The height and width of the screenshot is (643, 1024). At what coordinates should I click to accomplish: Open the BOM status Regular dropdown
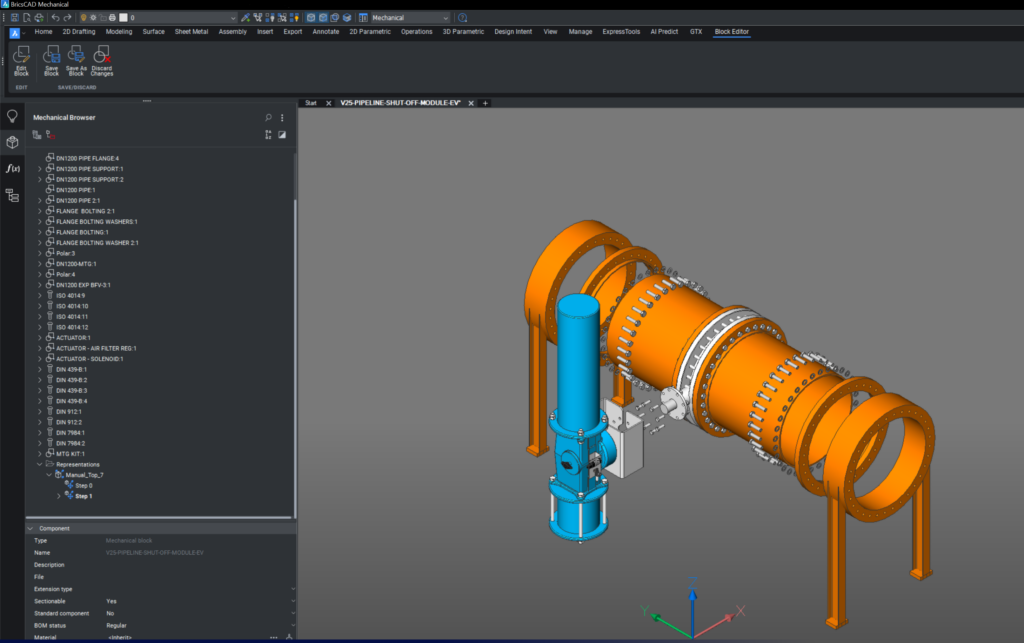click(293, 625)
